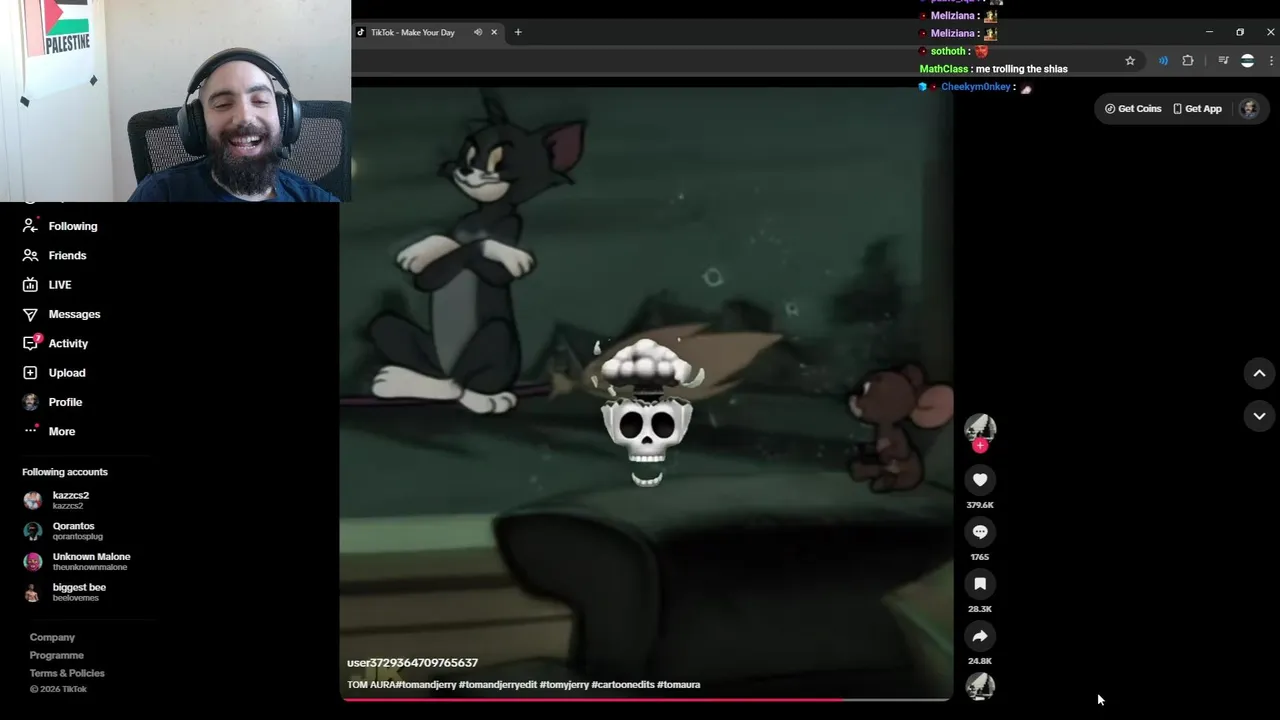This screenshot has width=1280, height=720.
Task: Click username user3729364709765637
Action: pos(412,663)
